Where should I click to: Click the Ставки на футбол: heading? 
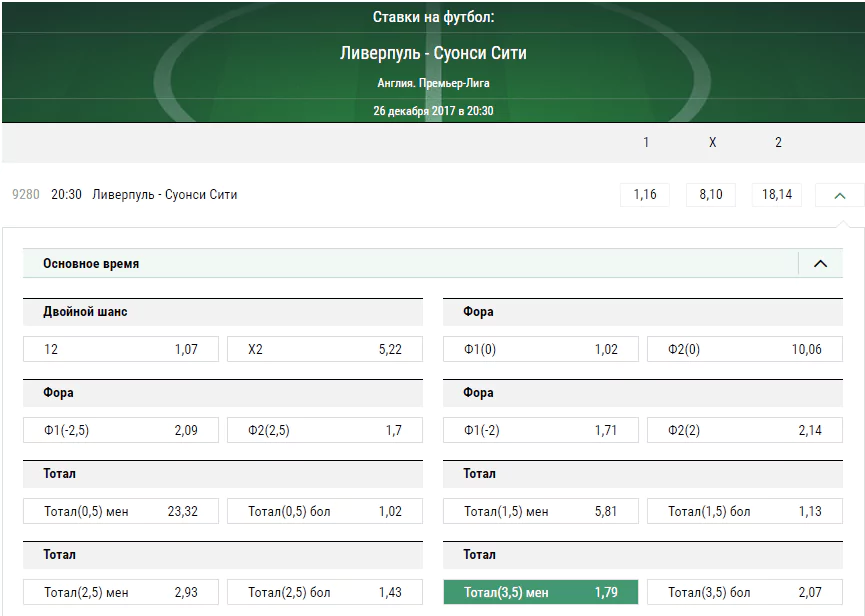pos(433,17)
